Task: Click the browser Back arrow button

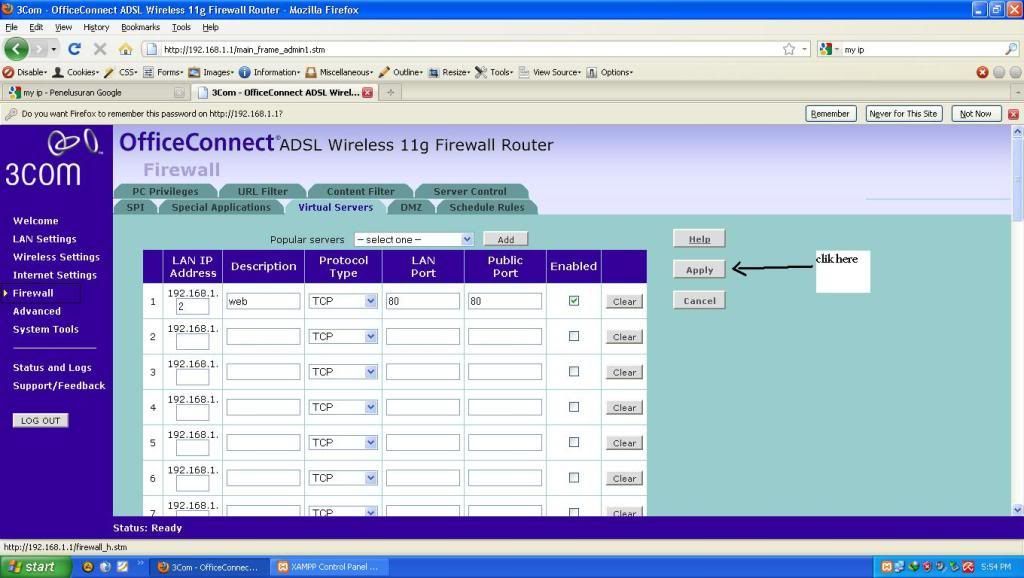Action: (x=16, y=48)
